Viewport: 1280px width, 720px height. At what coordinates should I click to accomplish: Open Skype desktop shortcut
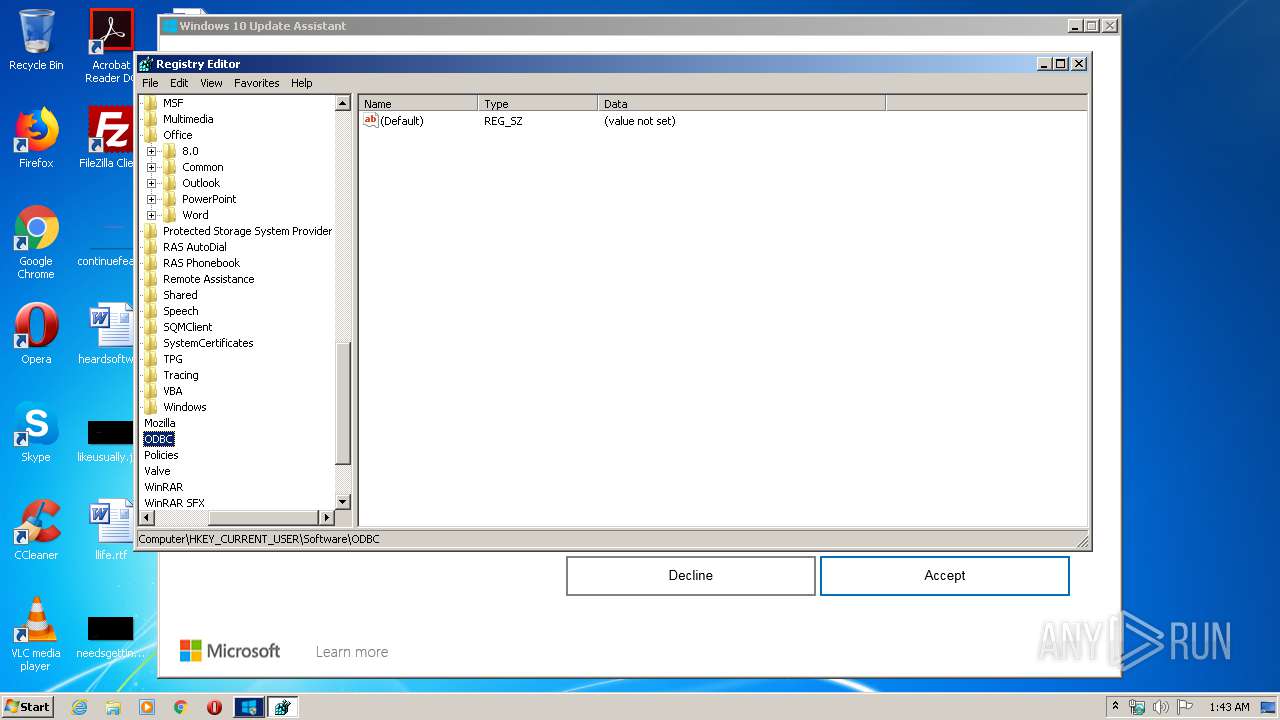tap(36, 432)
